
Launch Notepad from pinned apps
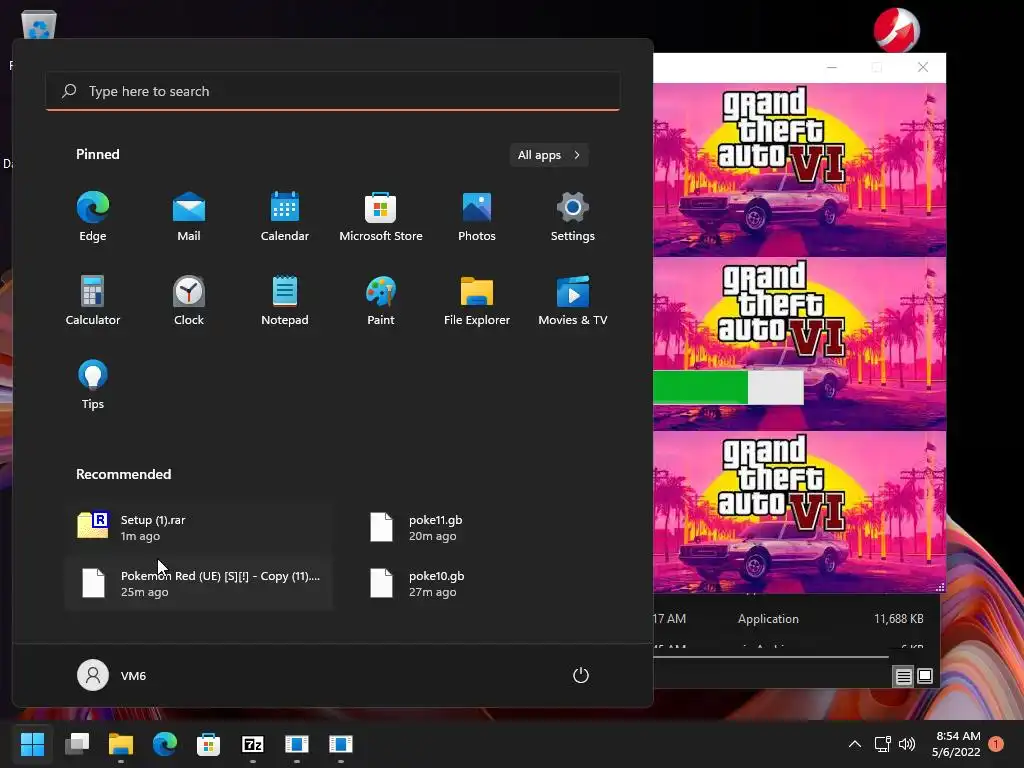(285, 300)
